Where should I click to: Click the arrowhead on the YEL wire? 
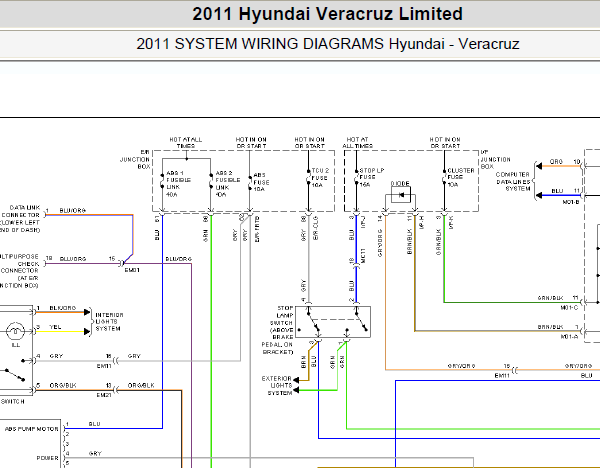87,331
